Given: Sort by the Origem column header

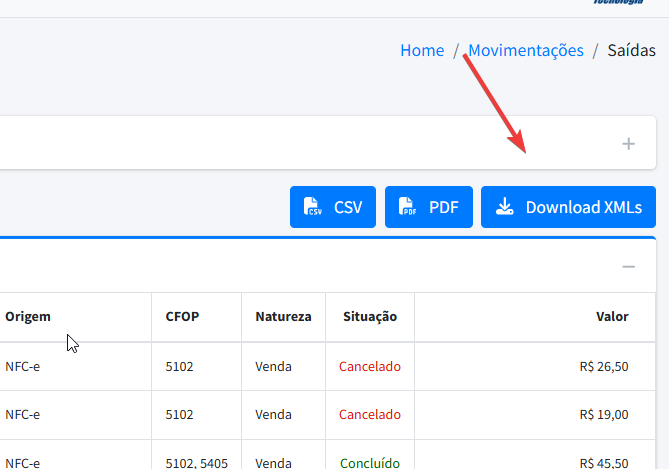Looking at the screenshot, I should click(28, 317).
